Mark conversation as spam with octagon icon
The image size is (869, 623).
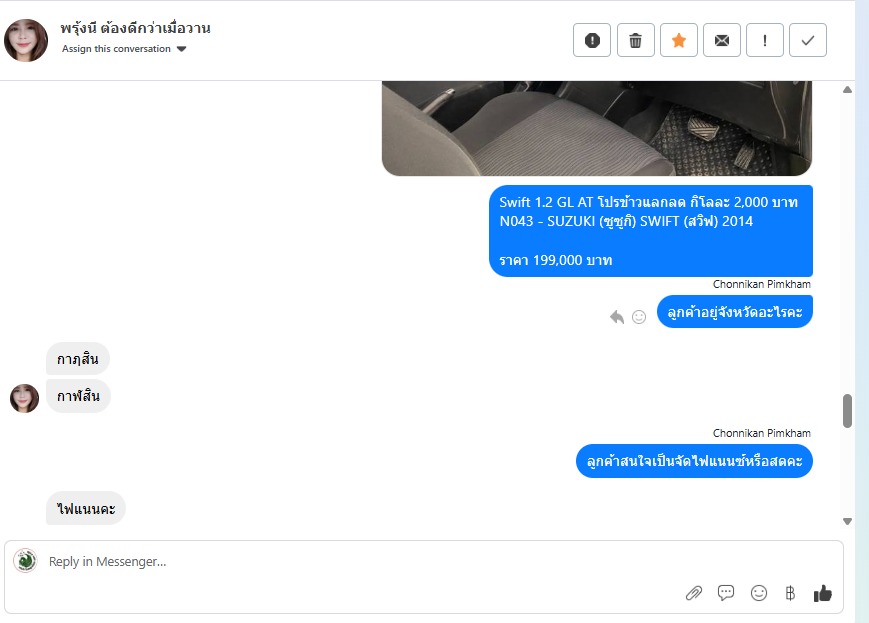pos(592,40)
